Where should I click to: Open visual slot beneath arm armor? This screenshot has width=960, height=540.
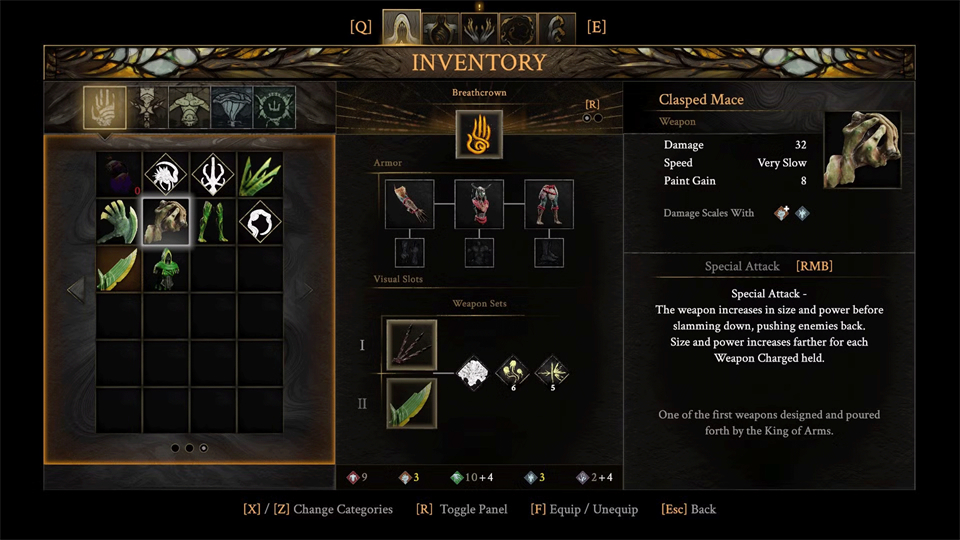click(410, 253)
